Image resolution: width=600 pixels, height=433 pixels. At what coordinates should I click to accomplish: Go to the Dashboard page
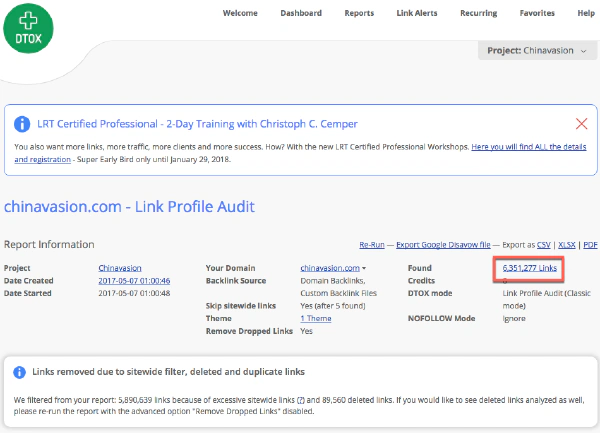[x=301, y=13]
